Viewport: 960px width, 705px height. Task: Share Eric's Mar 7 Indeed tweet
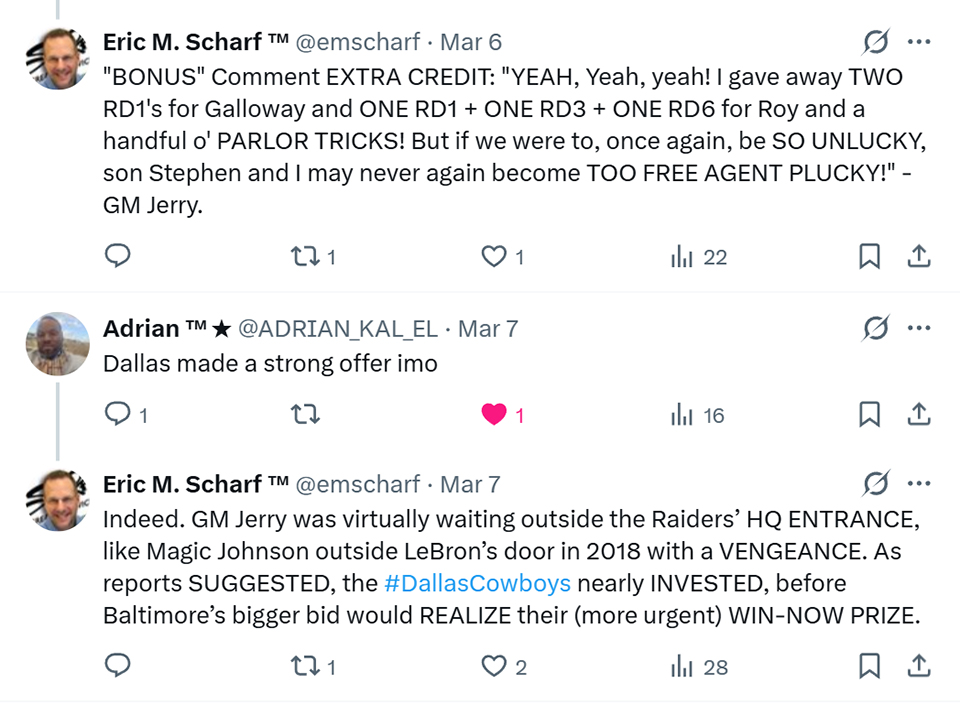918,666
